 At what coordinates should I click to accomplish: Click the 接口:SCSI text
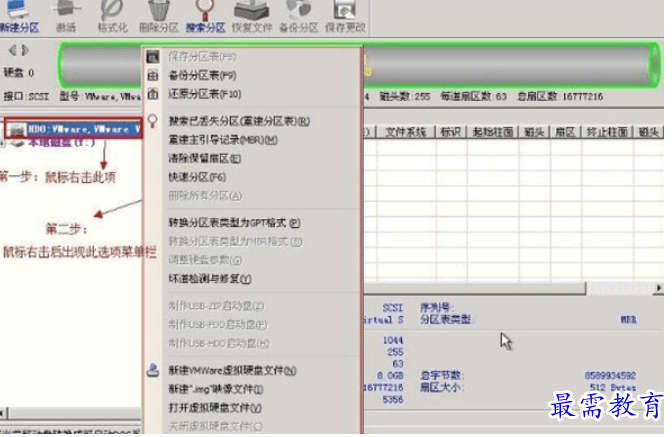pyautogui.click(x=26, y=96)
